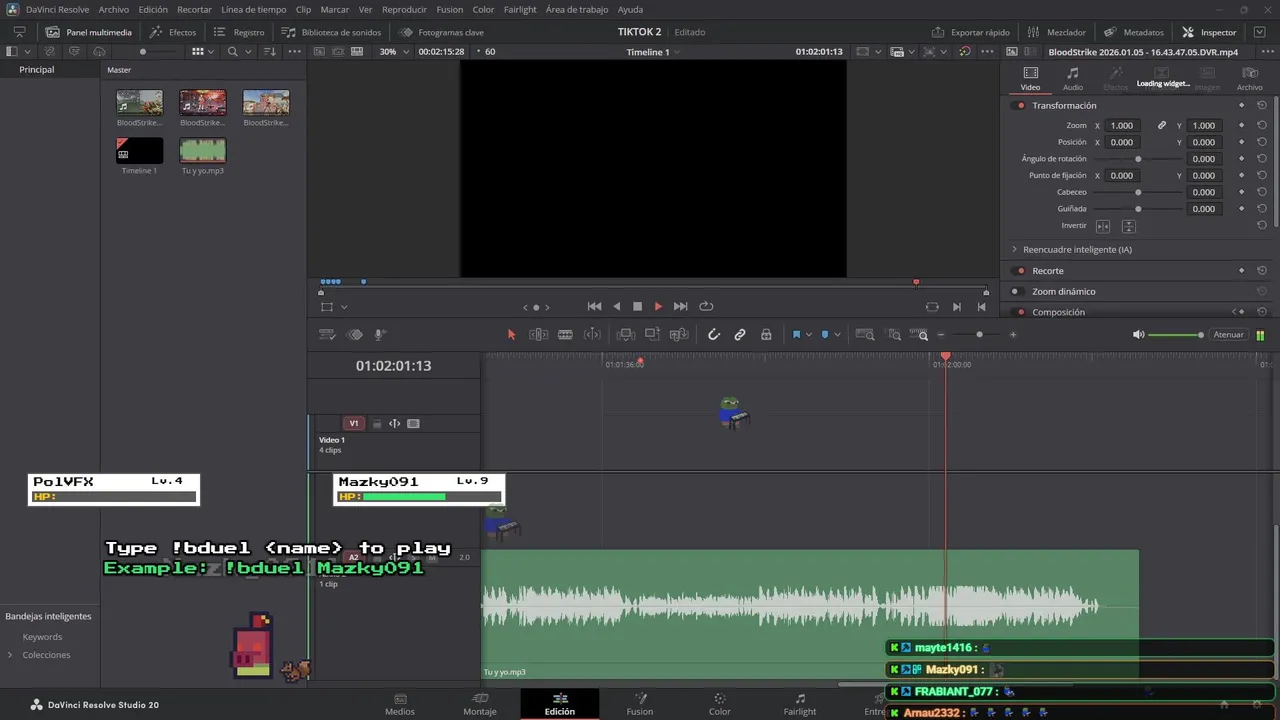This screenshot has width=1280, height=720.
Task: Adjust the timeline zoom slider
Action: 979,335
